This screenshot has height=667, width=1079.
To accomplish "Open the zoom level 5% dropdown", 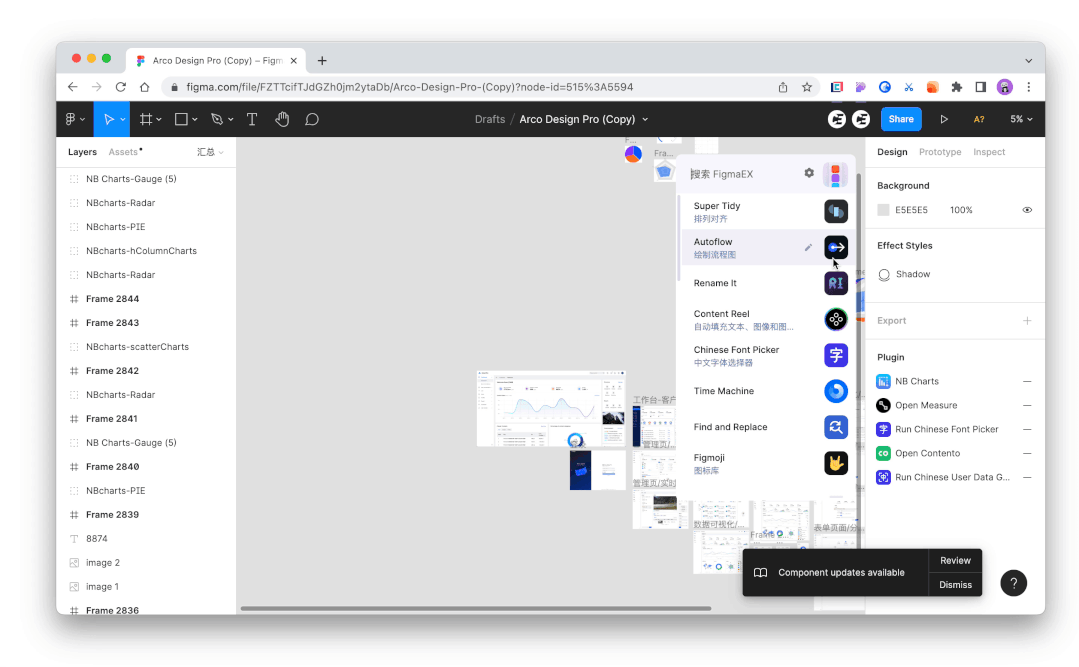I will point(1020,119).
